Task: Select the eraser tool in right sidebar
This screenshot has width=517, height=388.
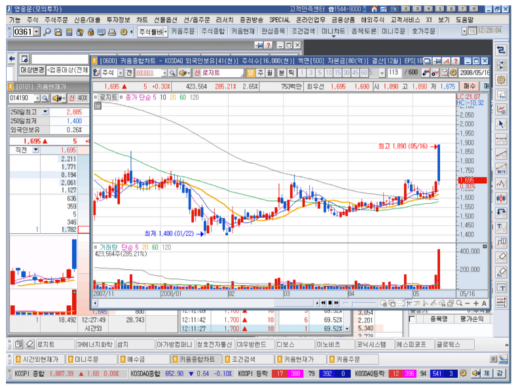Action: click(x=501, y=257)
